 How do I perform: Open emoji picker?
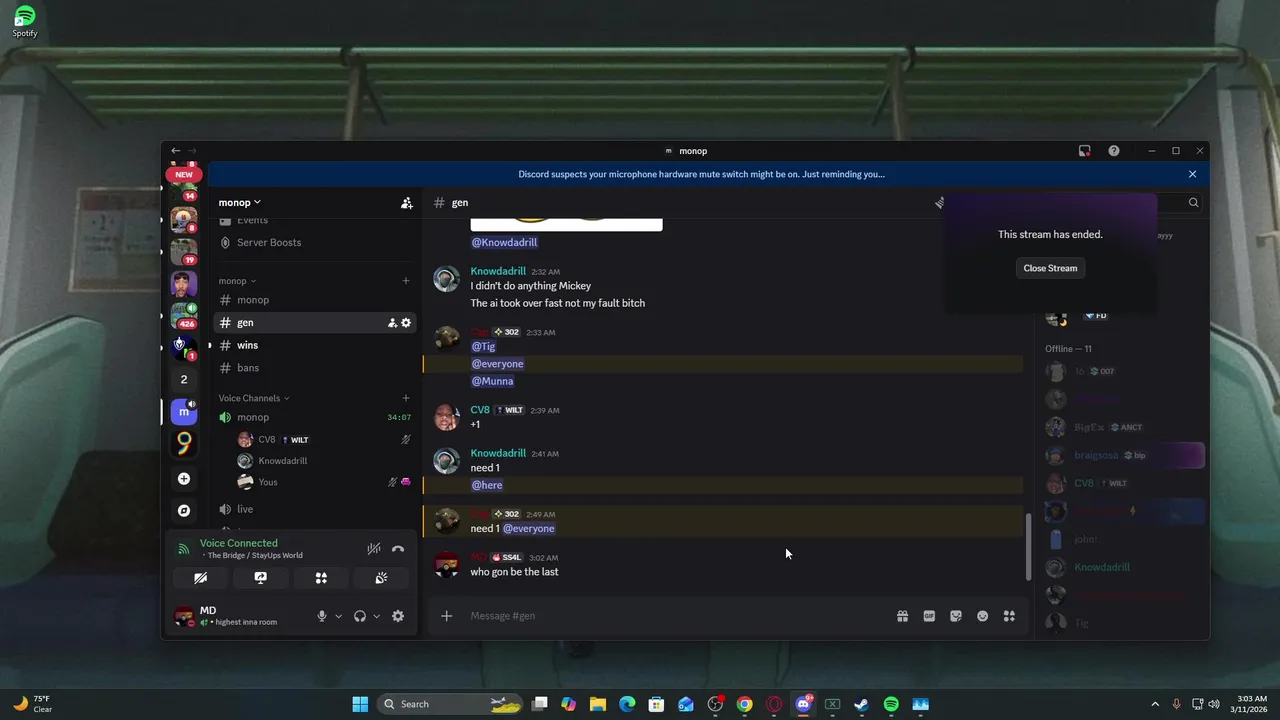983,616
